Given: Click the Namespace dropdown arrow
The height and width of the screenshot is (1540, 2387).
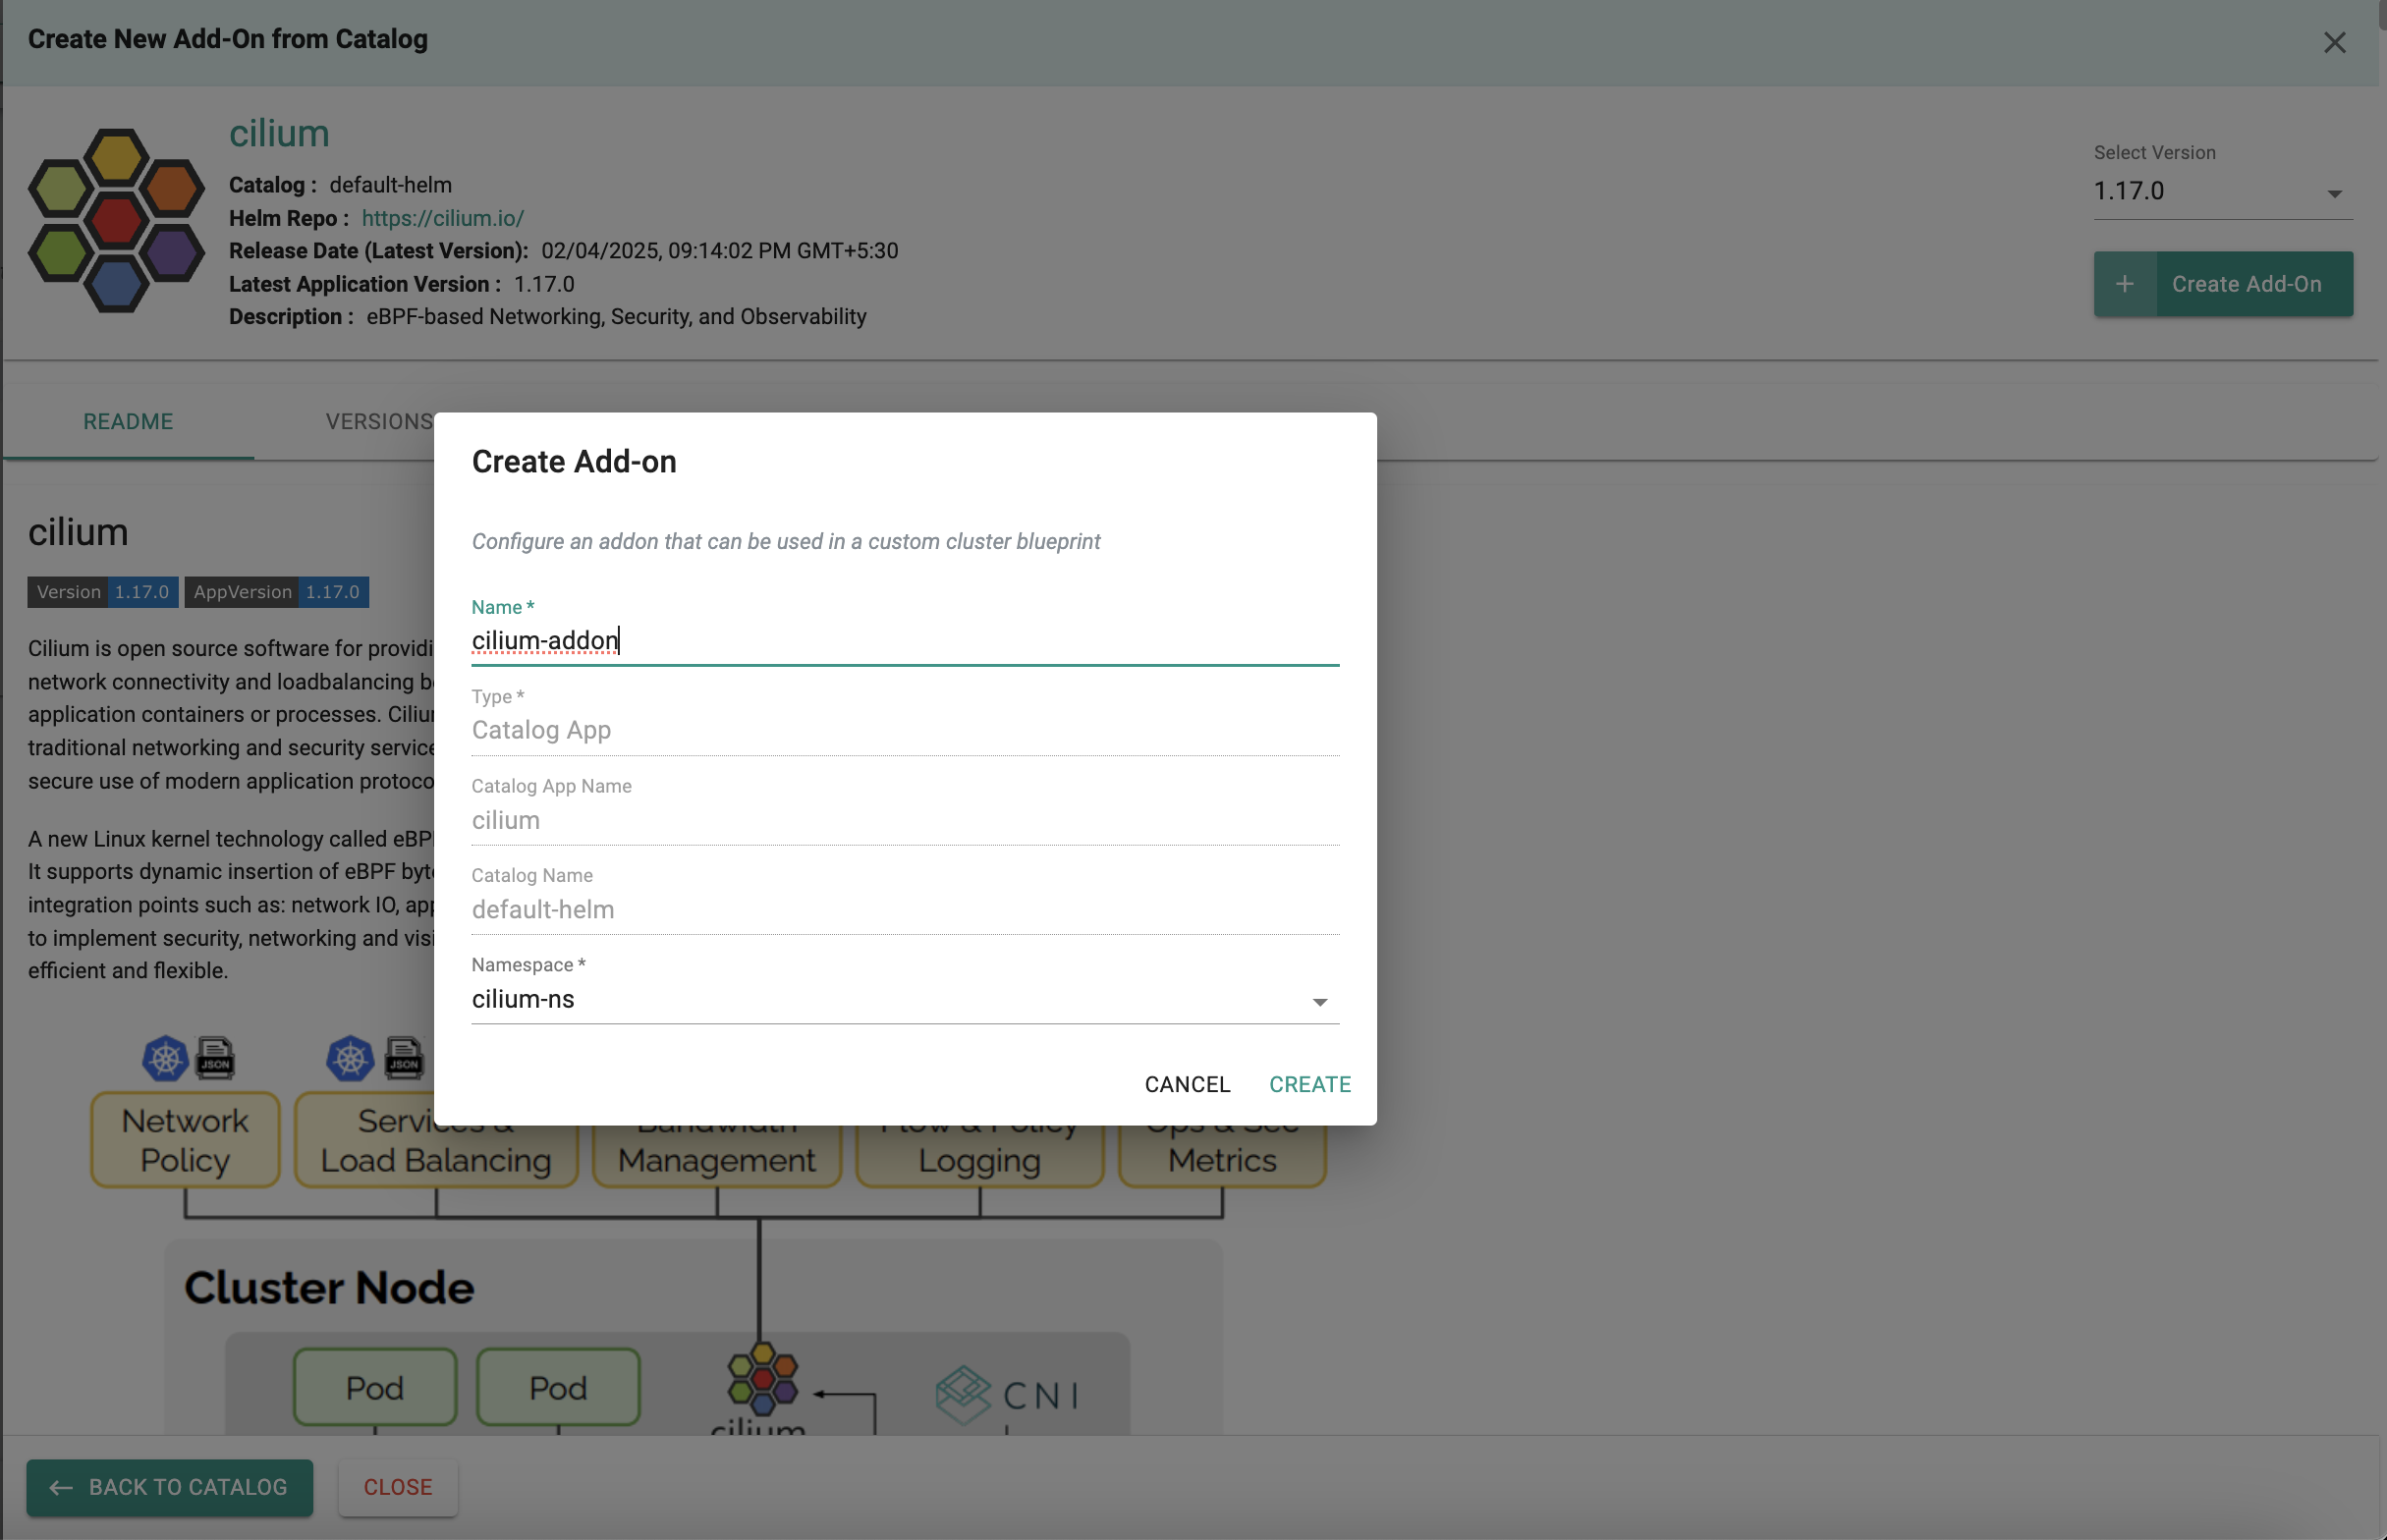Looking at the screenshot, I should (1319, 1001).
